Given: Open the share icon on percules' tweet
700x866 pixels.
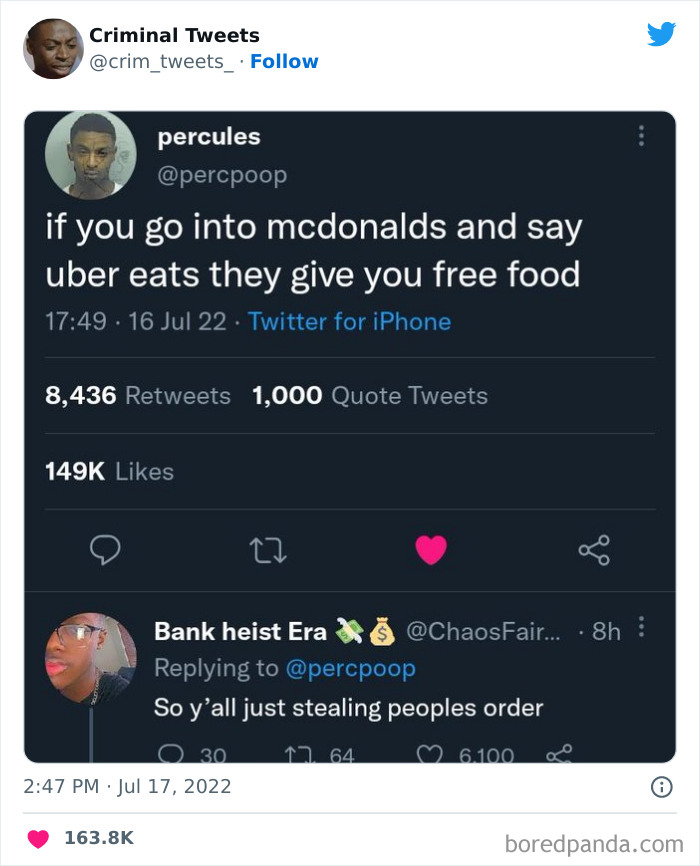Looking at the screenshot, I should click(x=592, y=549).
